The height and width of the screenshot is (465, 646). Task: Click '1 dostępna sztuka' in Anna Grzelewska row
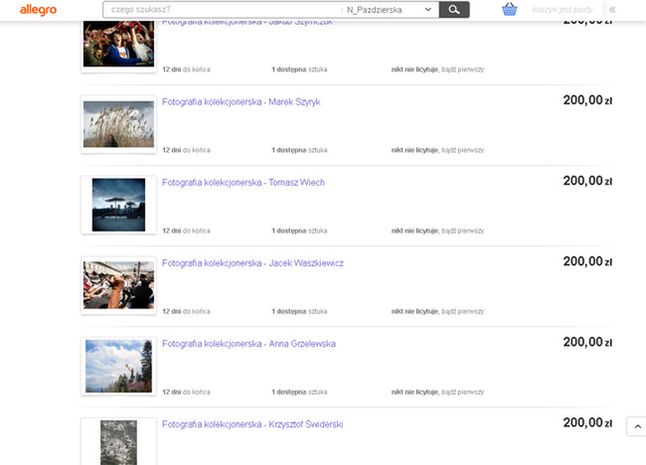[300, 392]
